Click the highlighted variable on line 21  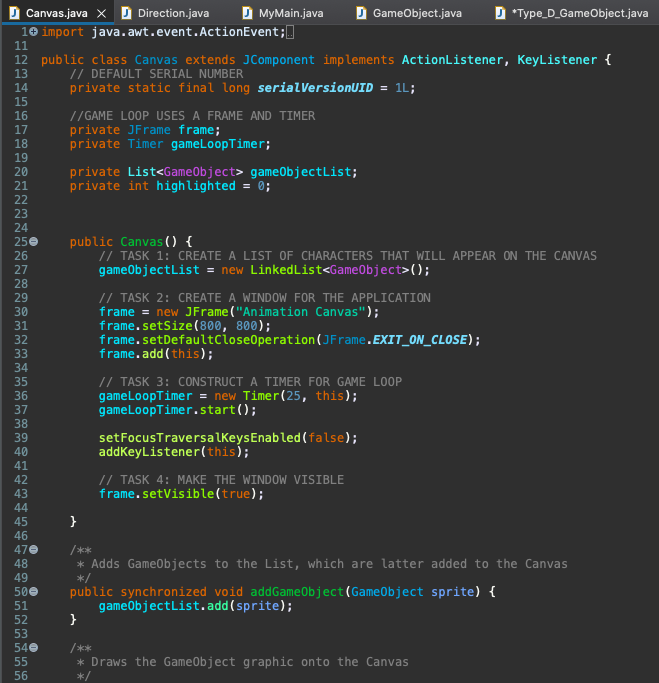(x=196, y=186)
